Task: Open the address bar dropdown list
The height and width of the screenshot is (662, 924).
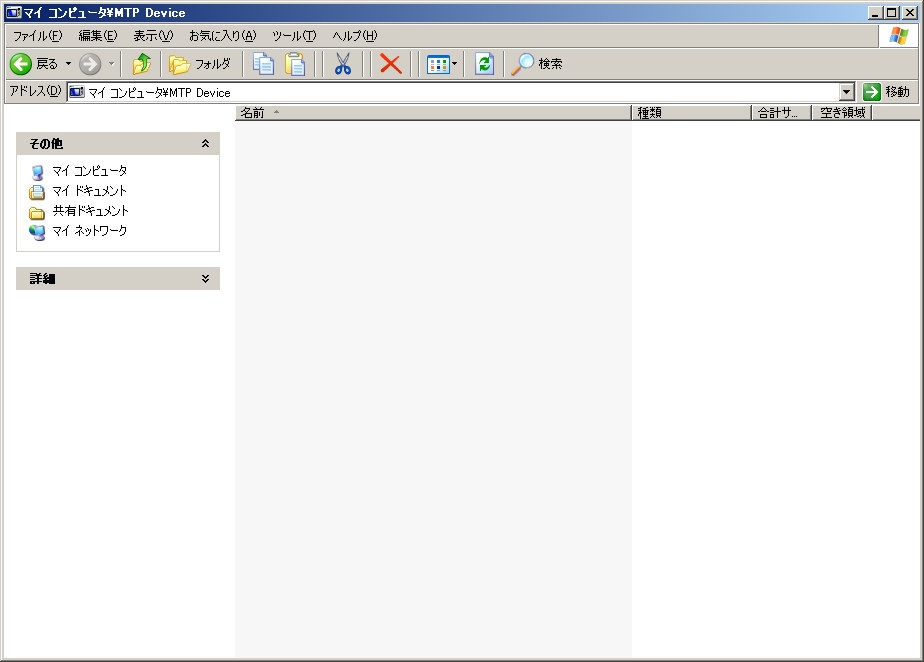Action: pos(847,92)
